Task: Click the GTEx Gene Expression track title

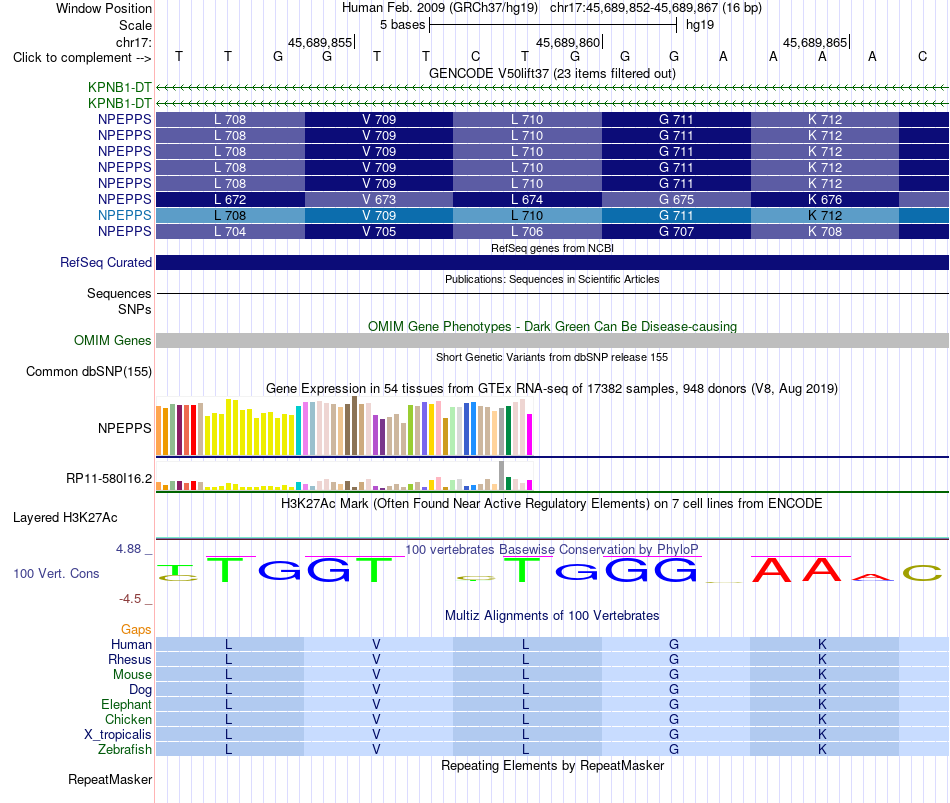Action: pyautogui.click(x=552, y=388)
